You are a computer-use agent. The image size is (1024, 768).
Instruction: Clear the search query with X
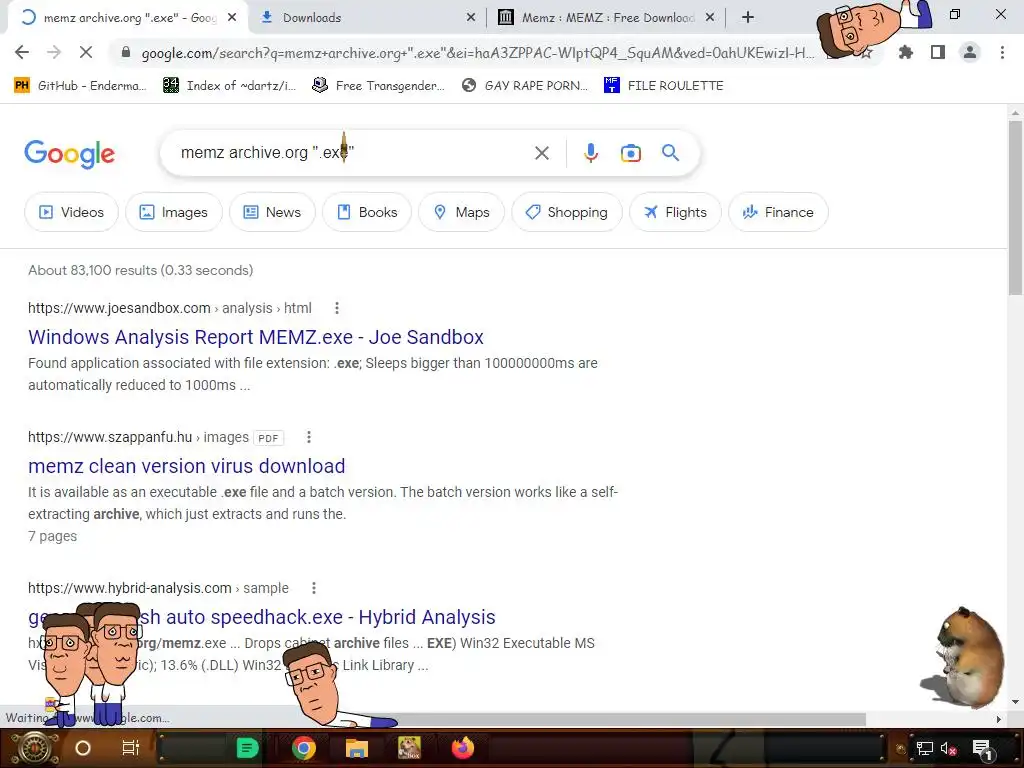click(x=541, y=153)
